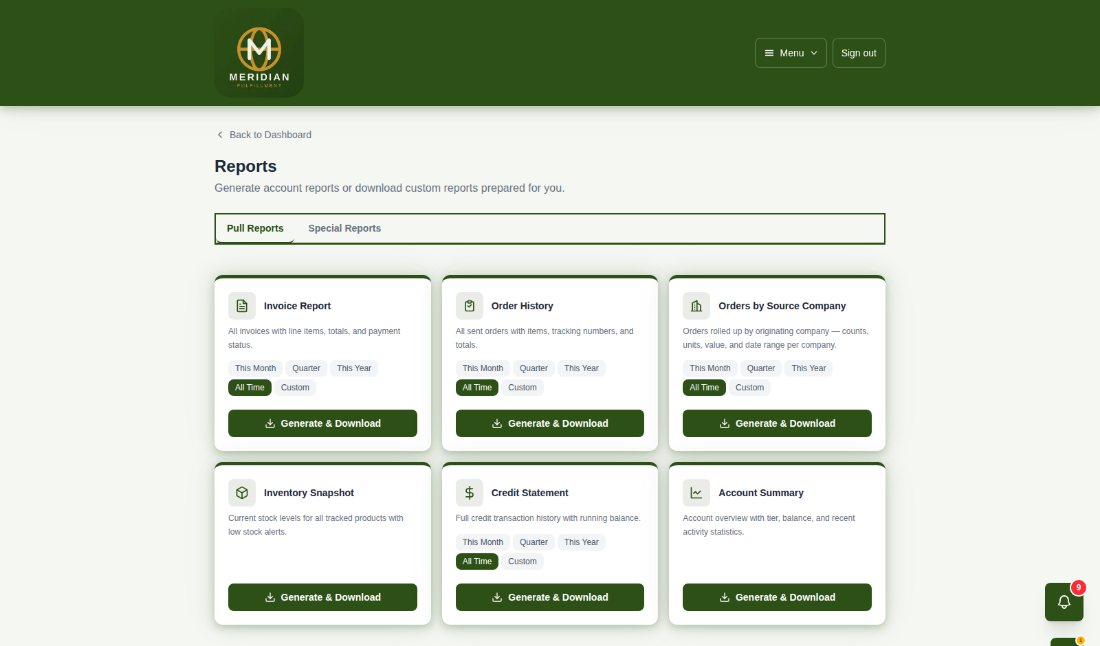Select This Year for Orders by Source Company
The height and width of the screenshot is (646, 1100).
click(808, 368)
